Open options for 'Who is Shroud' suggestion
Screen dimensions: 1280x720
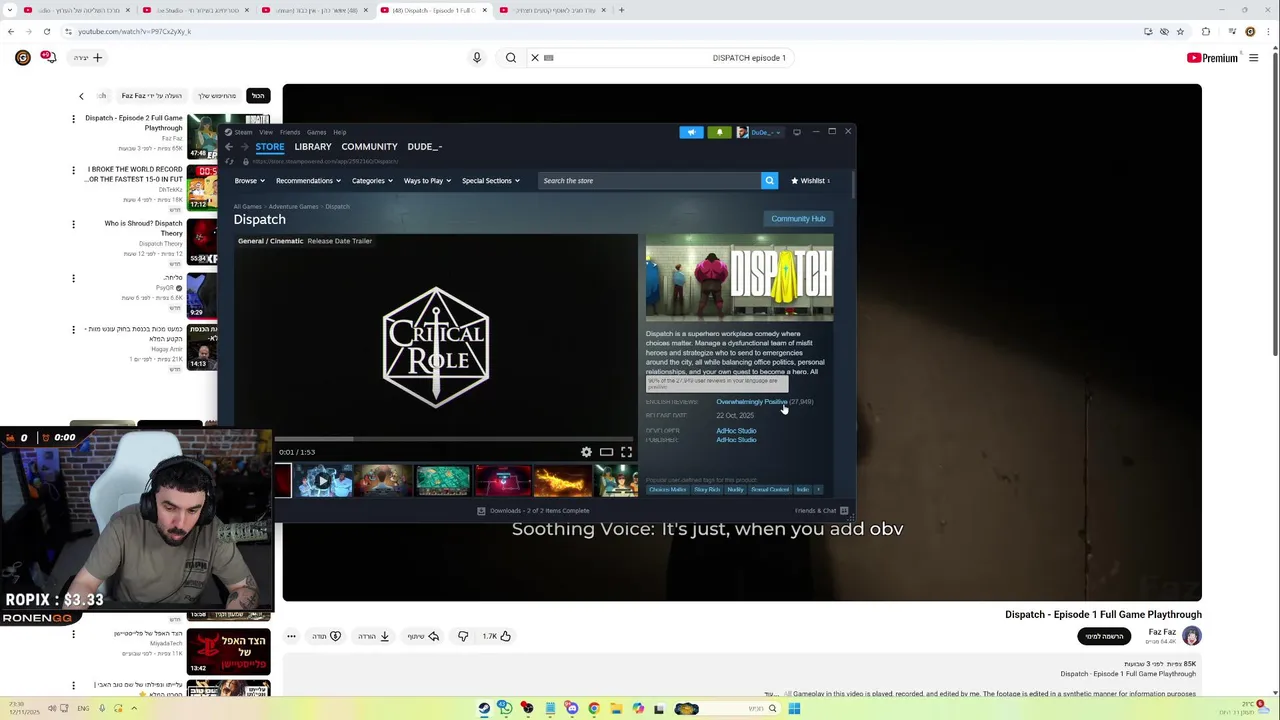73,224
